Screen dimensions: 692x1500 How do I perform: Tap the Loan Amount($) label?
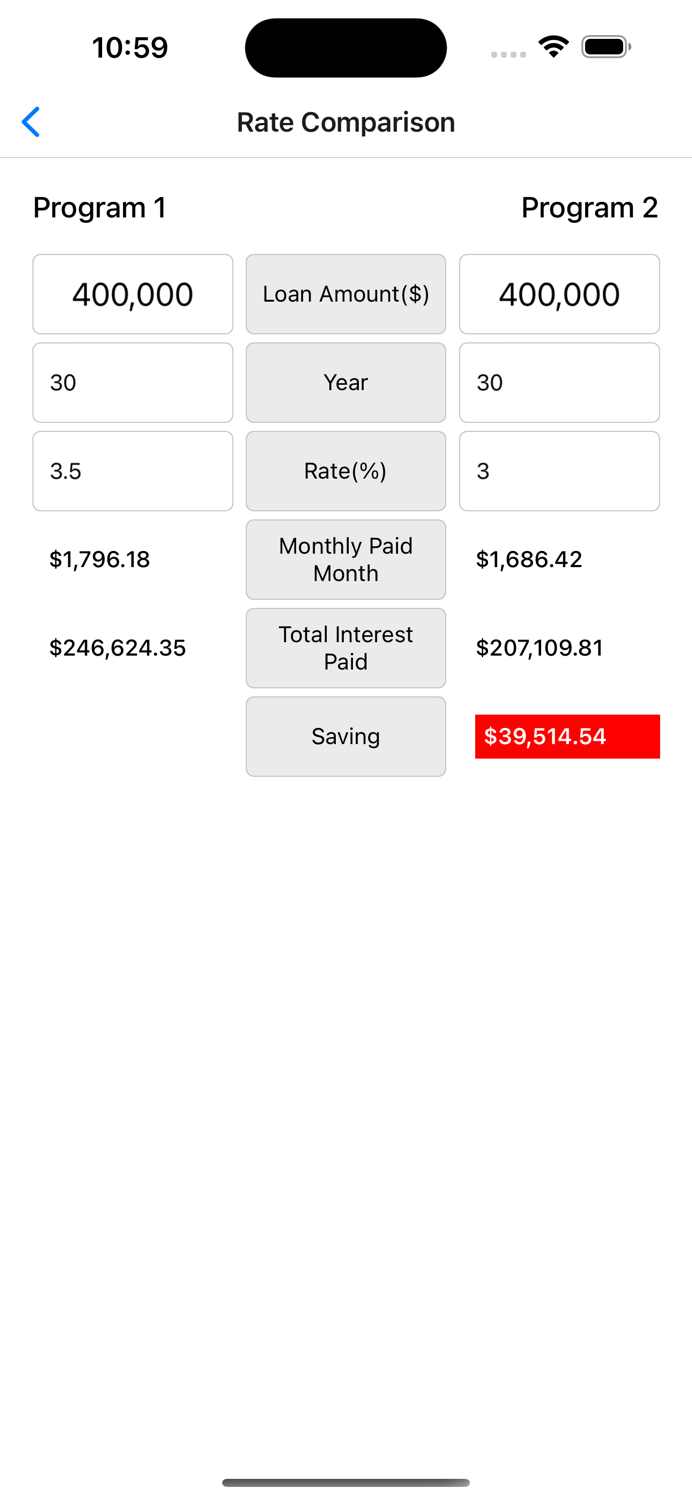point(346,294)
